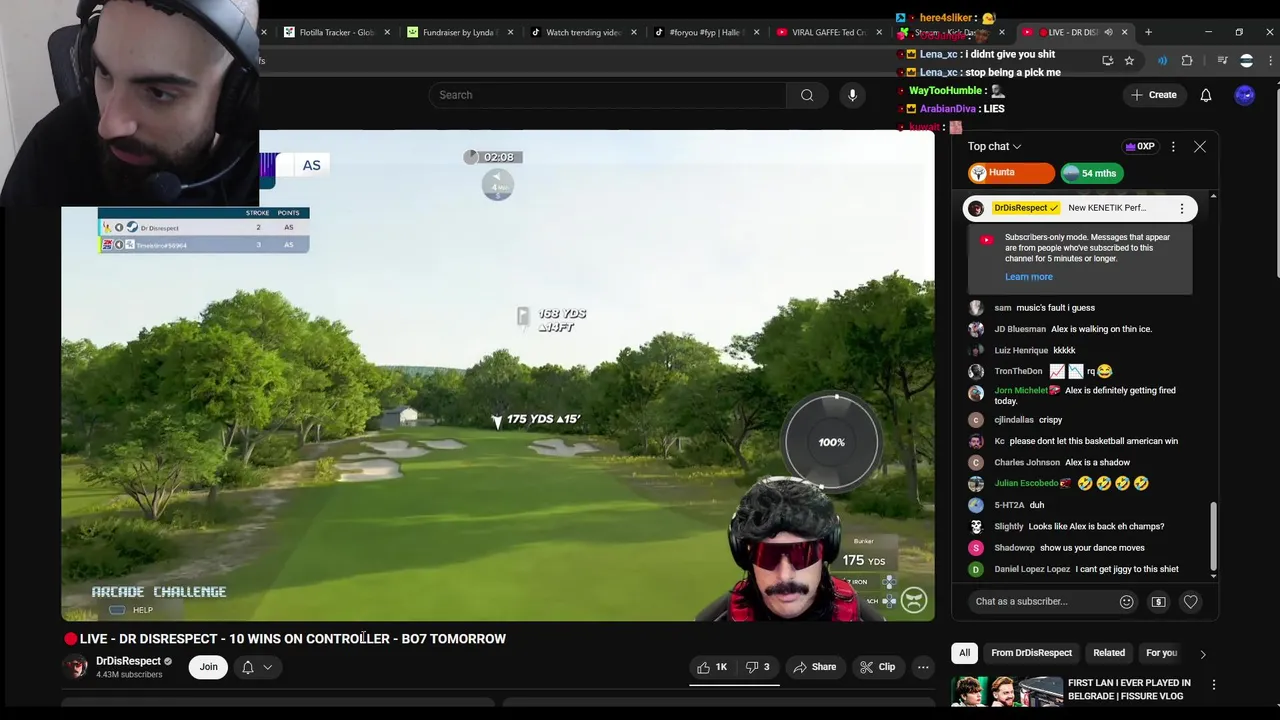This screenshot has width=1280, height=720.
Task: Open new browser tab
Action: coord(1148,32)
